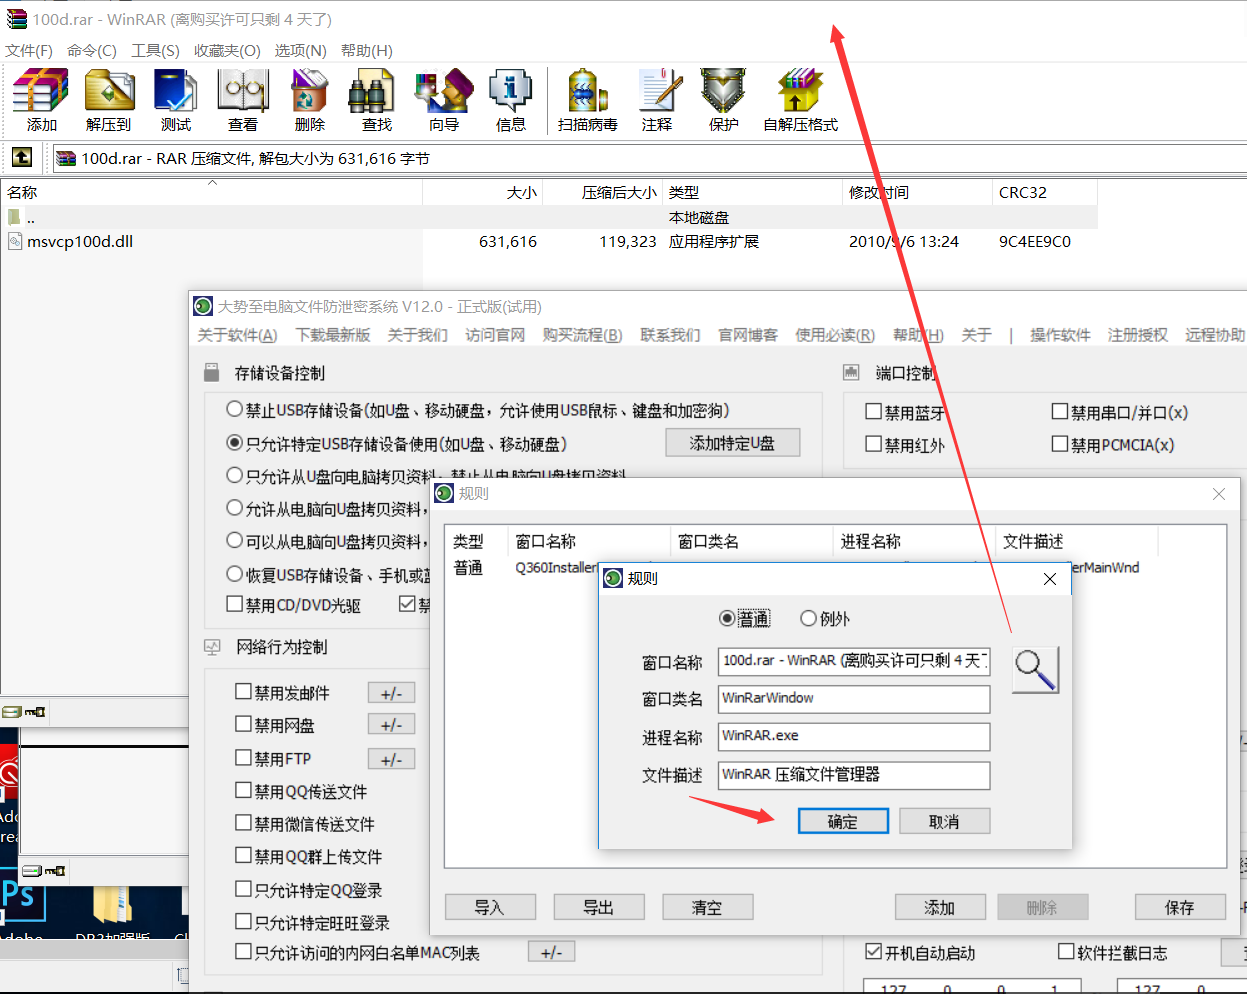Click inside the 窗口类名 input field
1247x994 pixels.
[x=854, y=699]
